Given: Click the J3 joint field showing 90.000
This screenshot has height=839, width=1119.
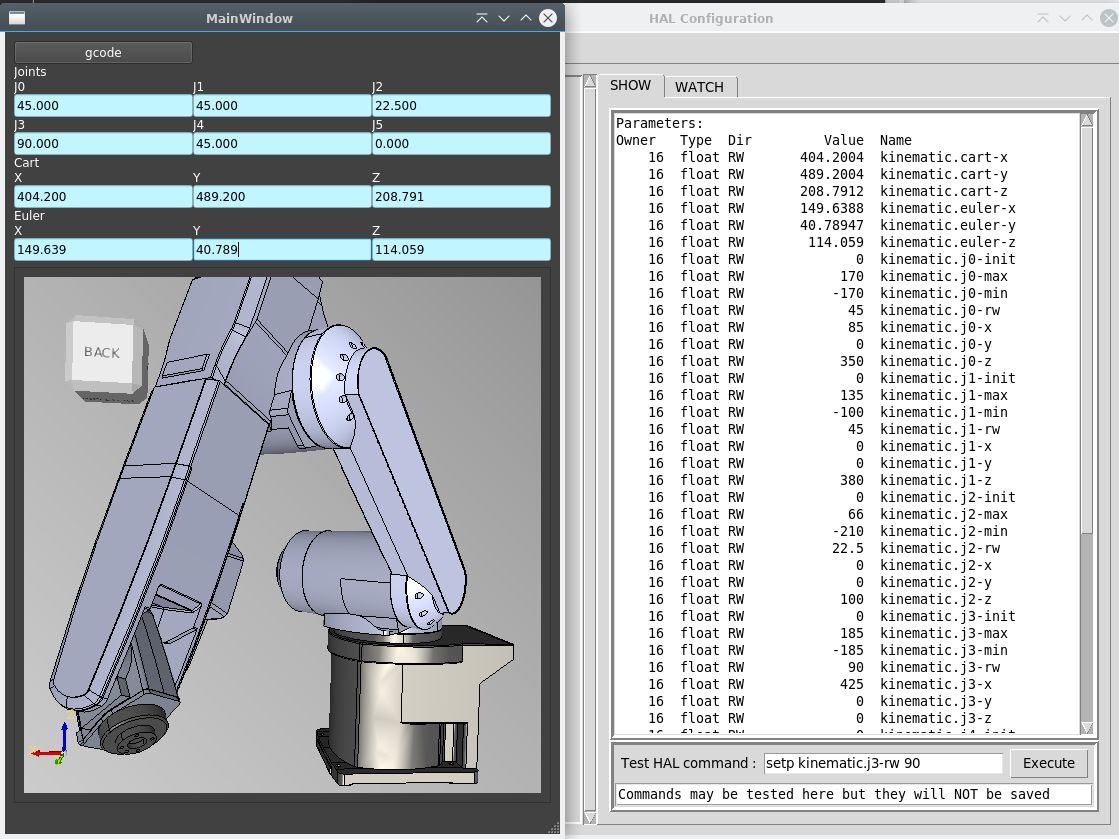Looking at the screenshot, I should [x=102, y=143].
